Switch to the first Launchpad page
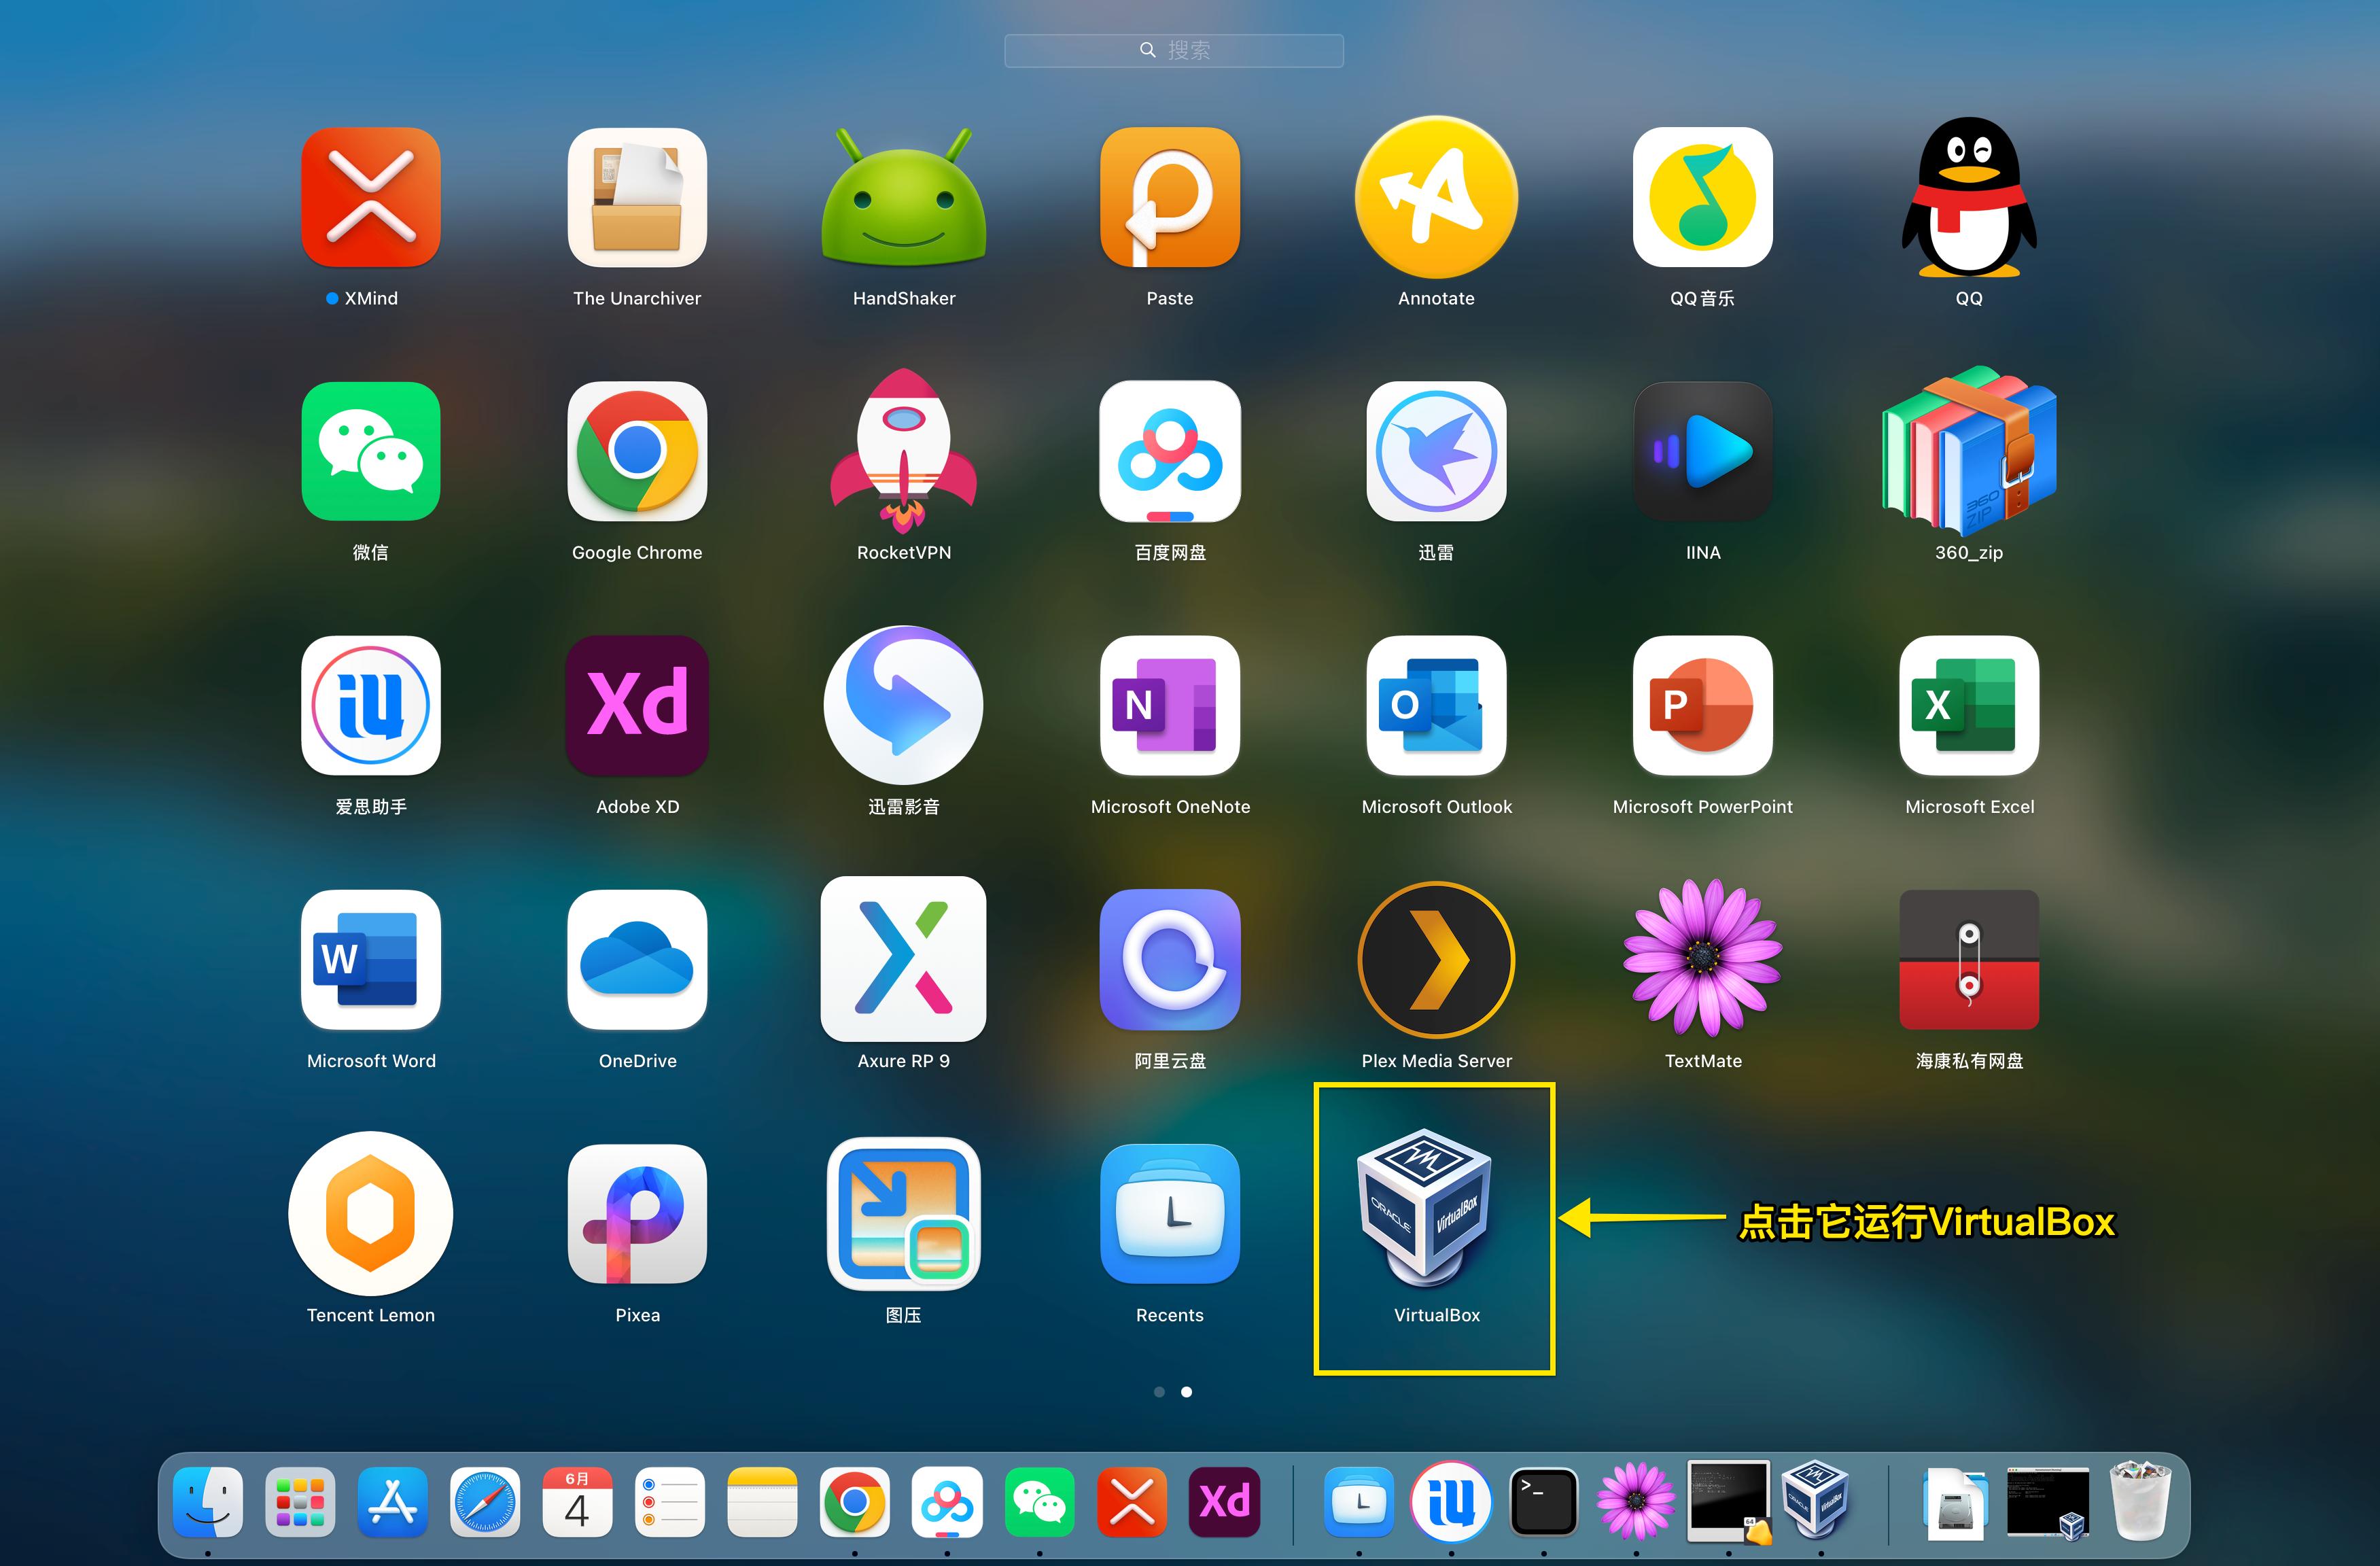The width and height of the screenshot is (2380, 1566). (x=1159, y=1391)
